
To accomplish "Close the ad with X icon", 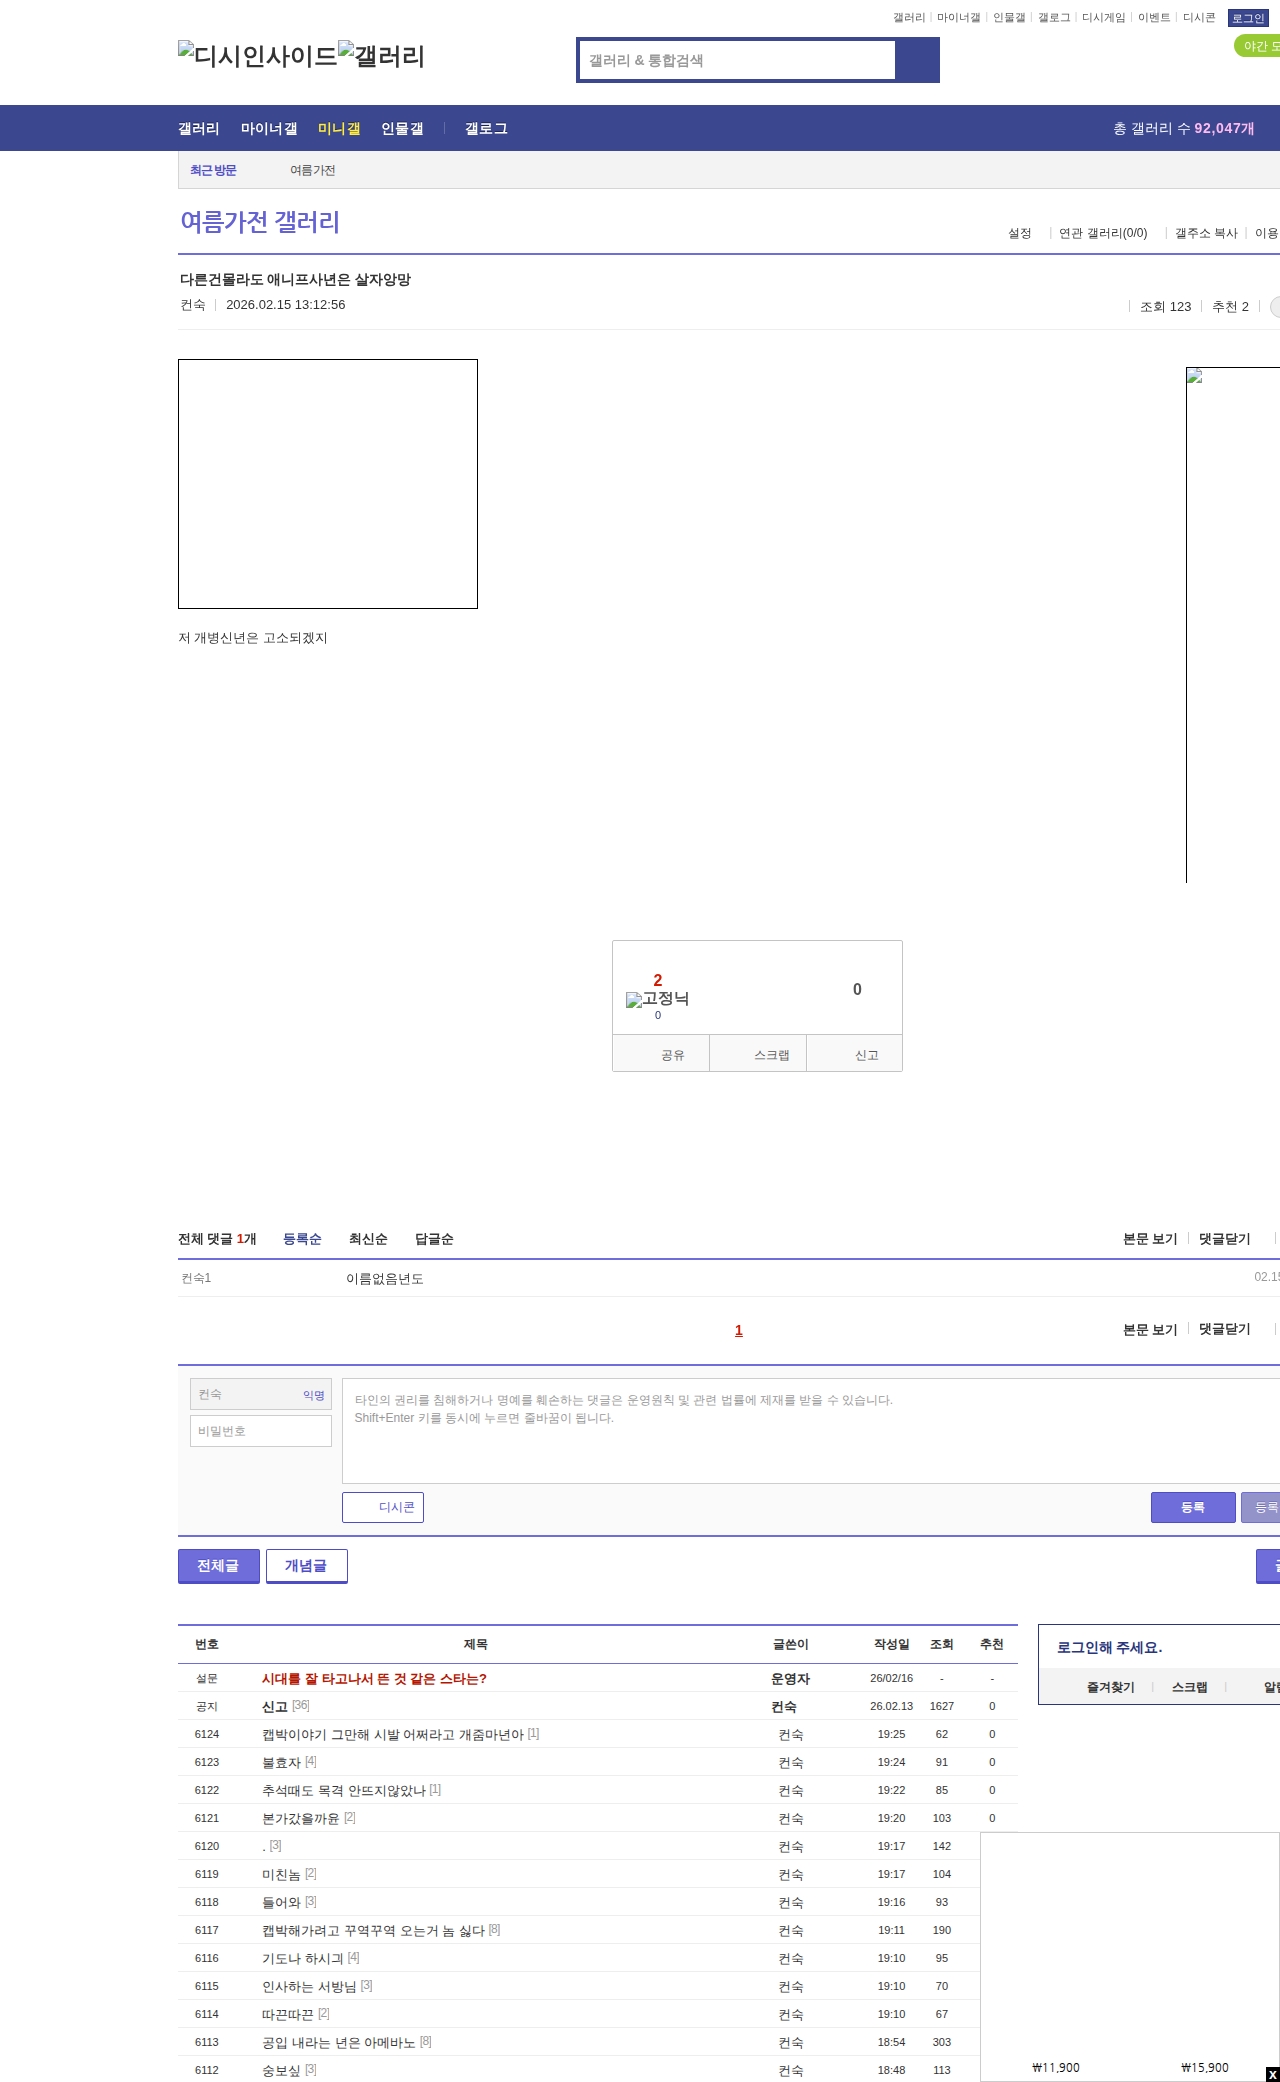I will click(x=1272, y=2074).
